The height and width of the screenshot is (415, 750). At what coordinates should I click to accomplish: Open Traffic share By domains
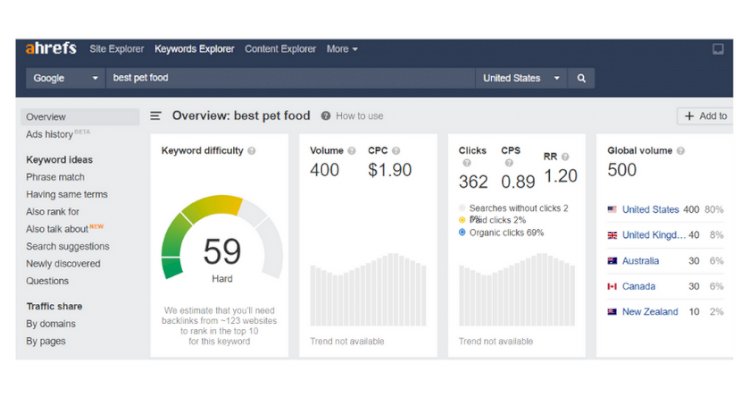coord(51,324)
